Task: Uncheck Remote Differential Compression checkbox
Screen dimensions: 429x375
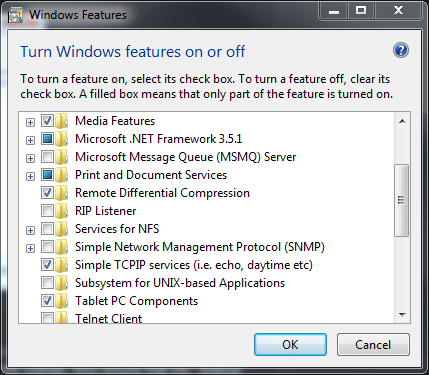Action: point(47,192)
